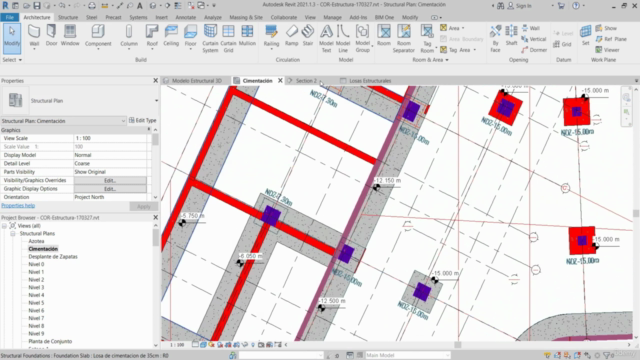This screenshot has width=640, height=360.
Task: Activate the Shaft opening tool
Action: (x=511, y=35)
